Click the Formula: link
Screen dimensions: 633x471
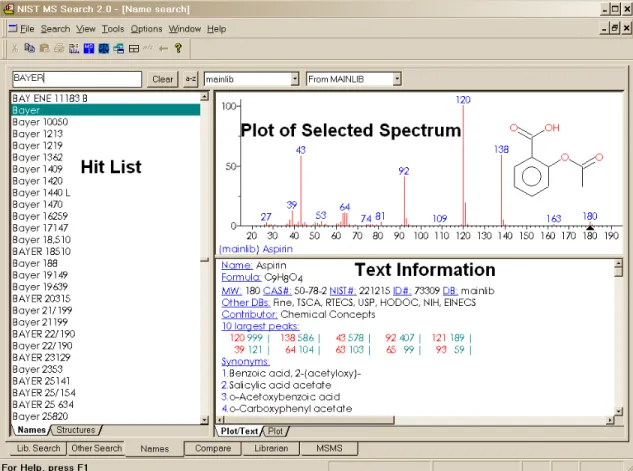(241, 277)
